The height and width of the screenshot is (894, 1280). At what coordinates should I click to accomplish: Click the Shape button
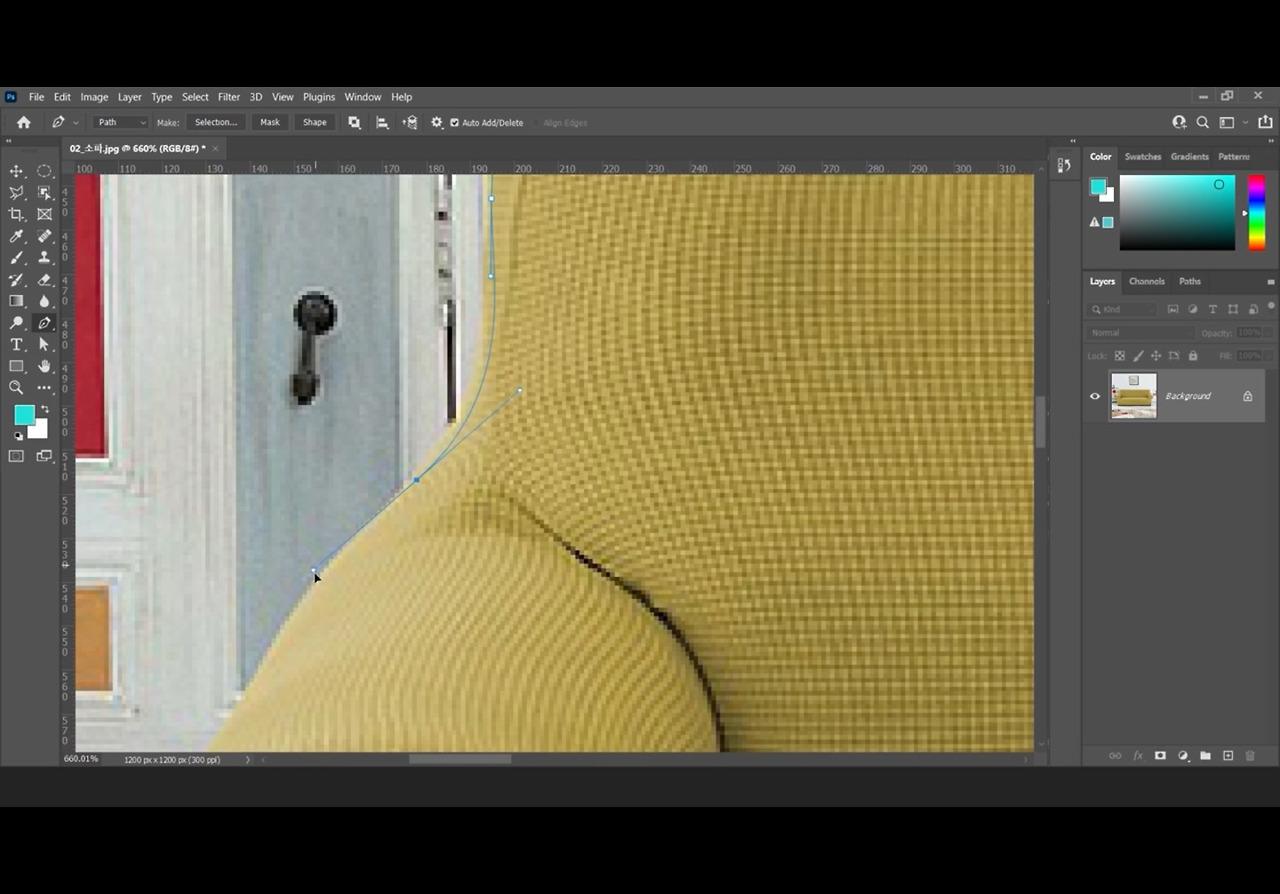coord(315,122)
